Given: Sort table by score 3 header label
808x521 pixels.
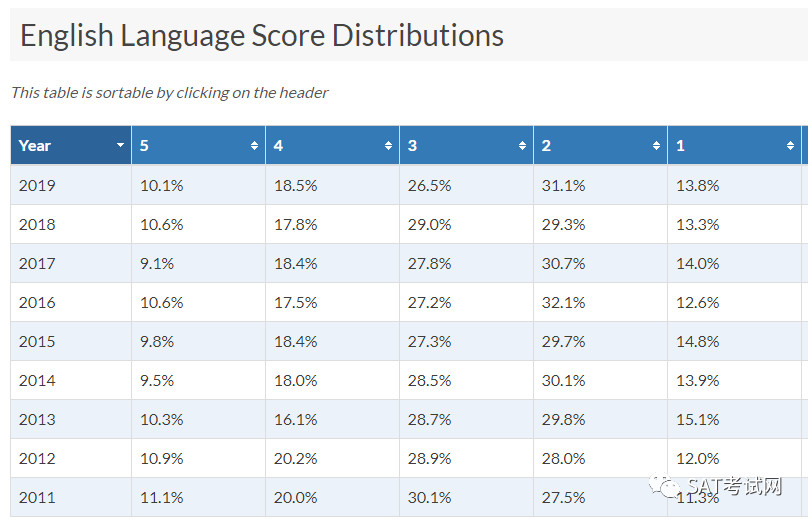Looking at the screenshot, I should pyautogui.click(x=412, y=146).
